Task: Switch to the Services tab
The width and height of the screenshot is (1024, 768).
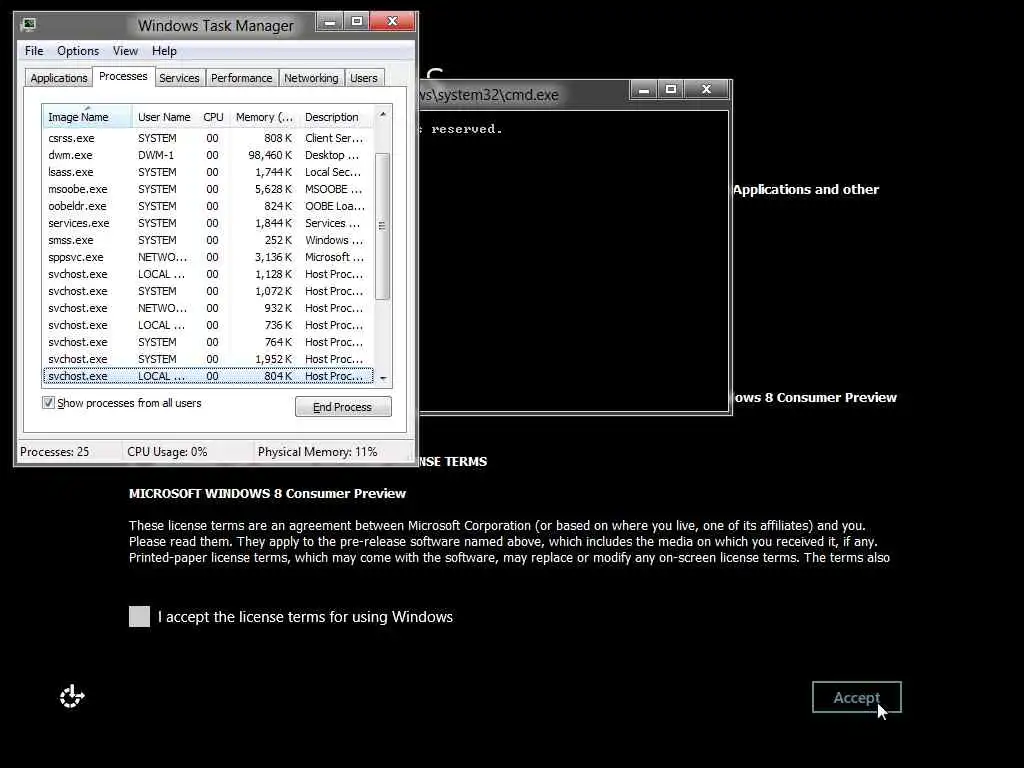Action: click(x=179, y=78)
